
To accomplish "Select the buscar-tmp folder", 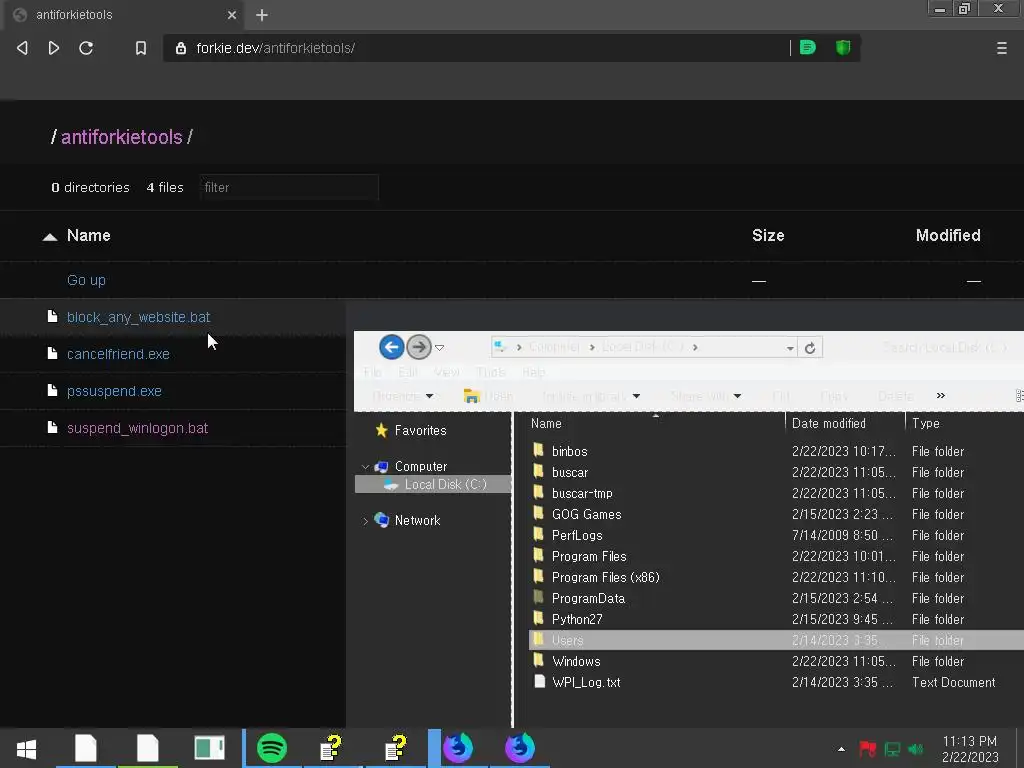I will pos(582,494).
